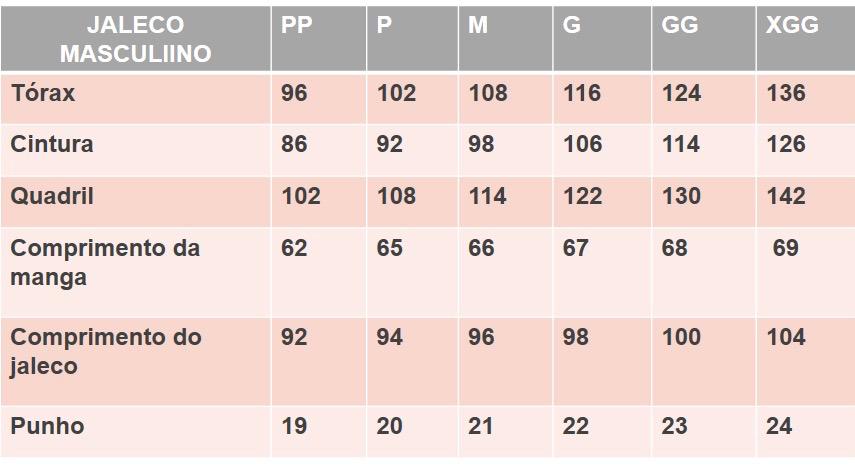Click the Punho row label
This screenshot has width=855, height=474.
pos(47,427)
